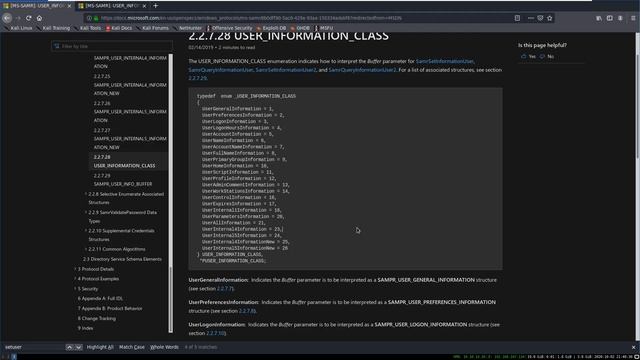Image resolution: width=640 pixels, height=360 pixels.
Task: Open the page actions three-dot menu
Action: (530, 18)
